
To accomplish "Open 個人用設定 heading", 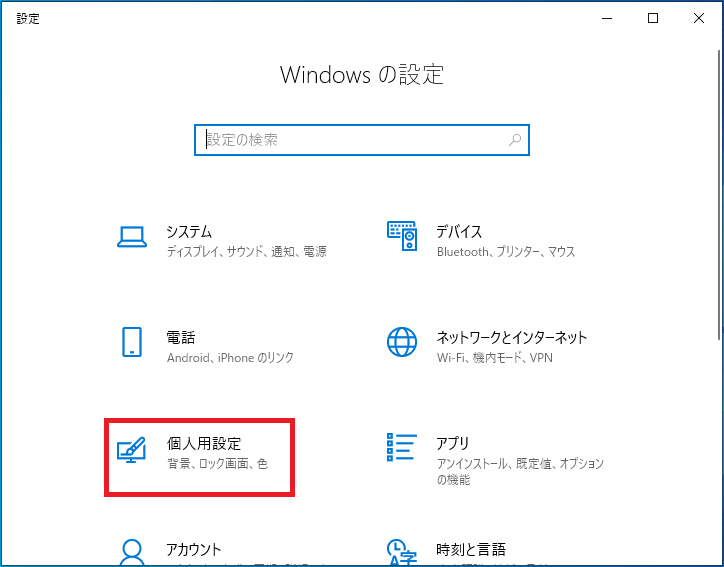I will tap(204, 444).
